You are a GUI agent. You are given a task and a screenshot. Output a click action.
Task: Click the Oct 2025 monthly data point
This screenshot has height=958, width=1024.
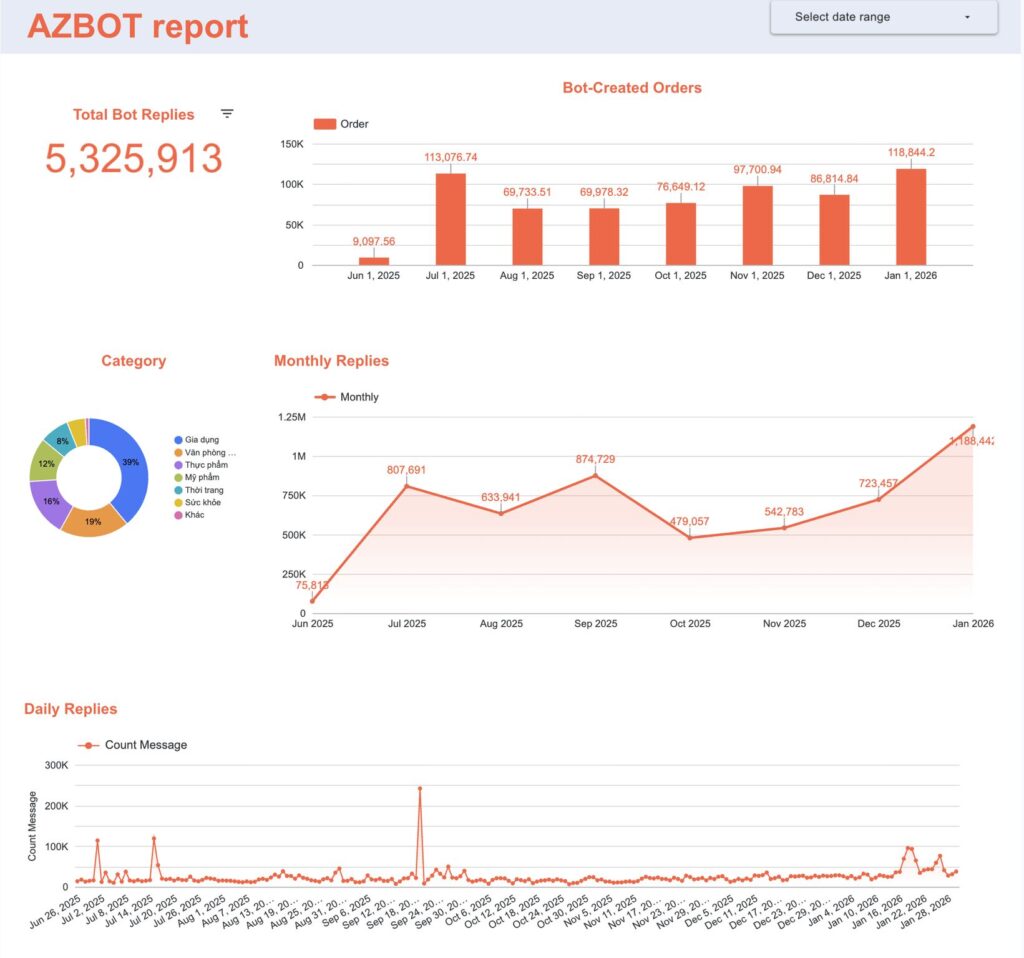point(690,538)
